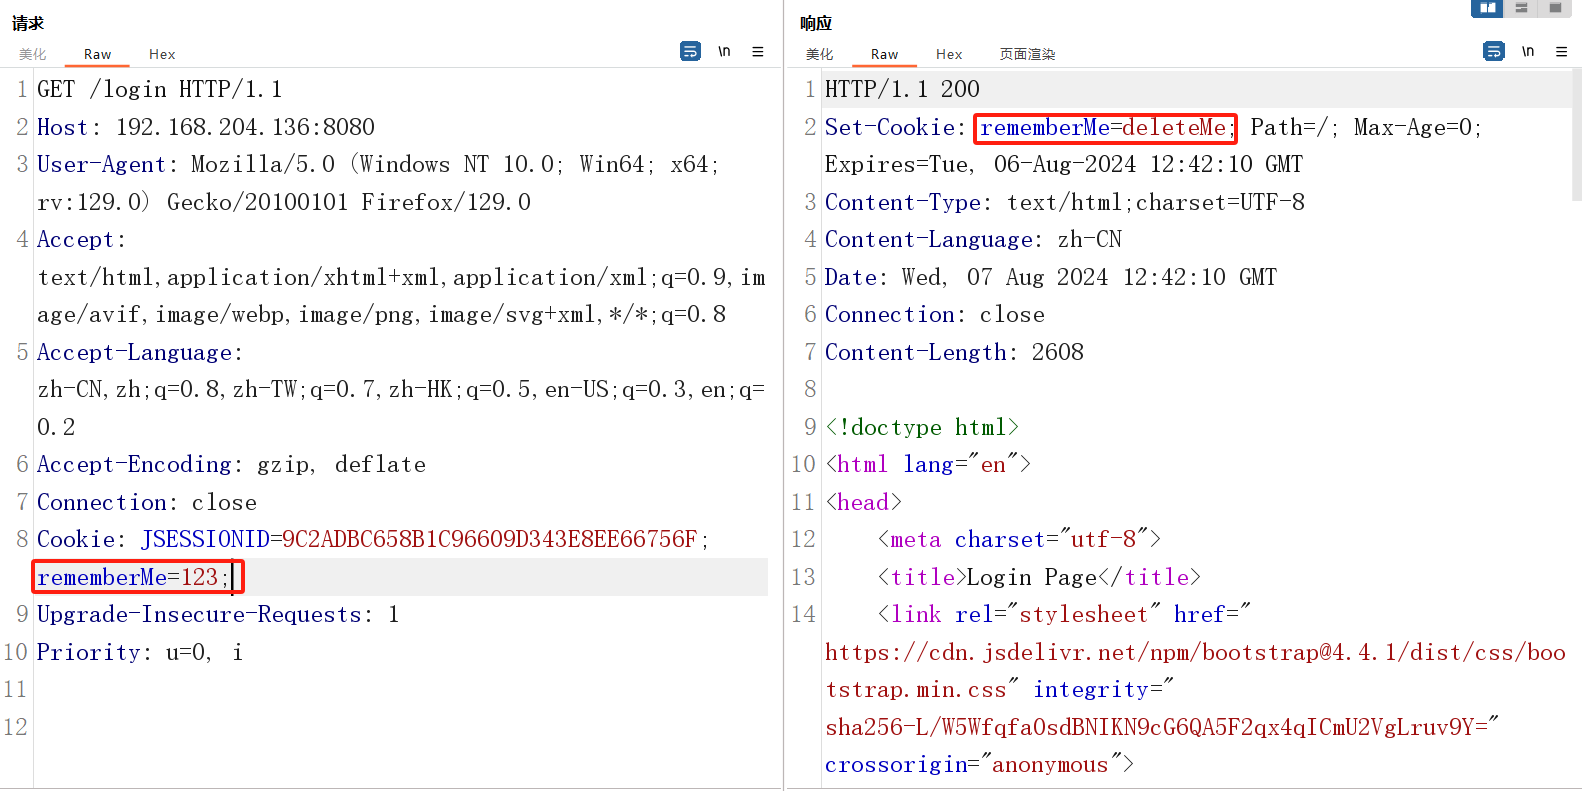Click the Host header value 192.168.204.136:8080

(246, 127)
